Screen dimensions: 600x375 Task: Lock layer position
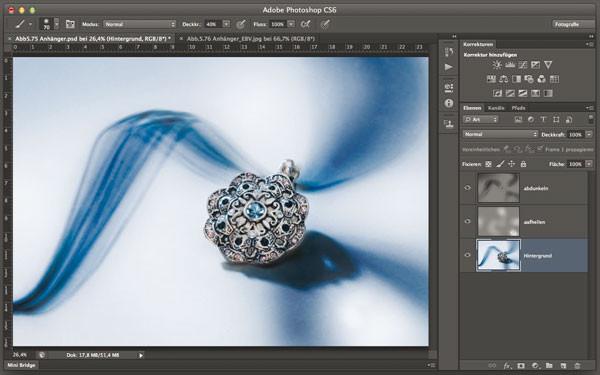coord(512,164)
